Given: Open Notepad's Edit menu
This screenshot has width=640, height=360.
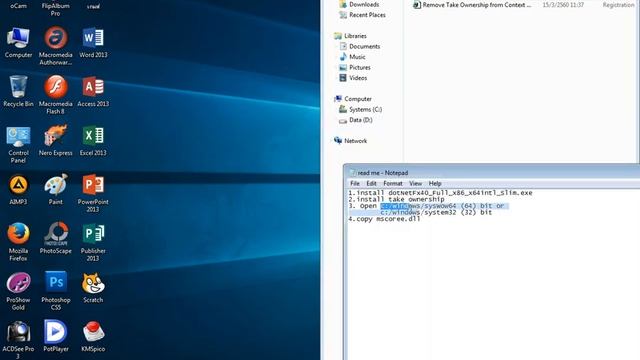Looking at the screenshot, I should click(371, 184).
